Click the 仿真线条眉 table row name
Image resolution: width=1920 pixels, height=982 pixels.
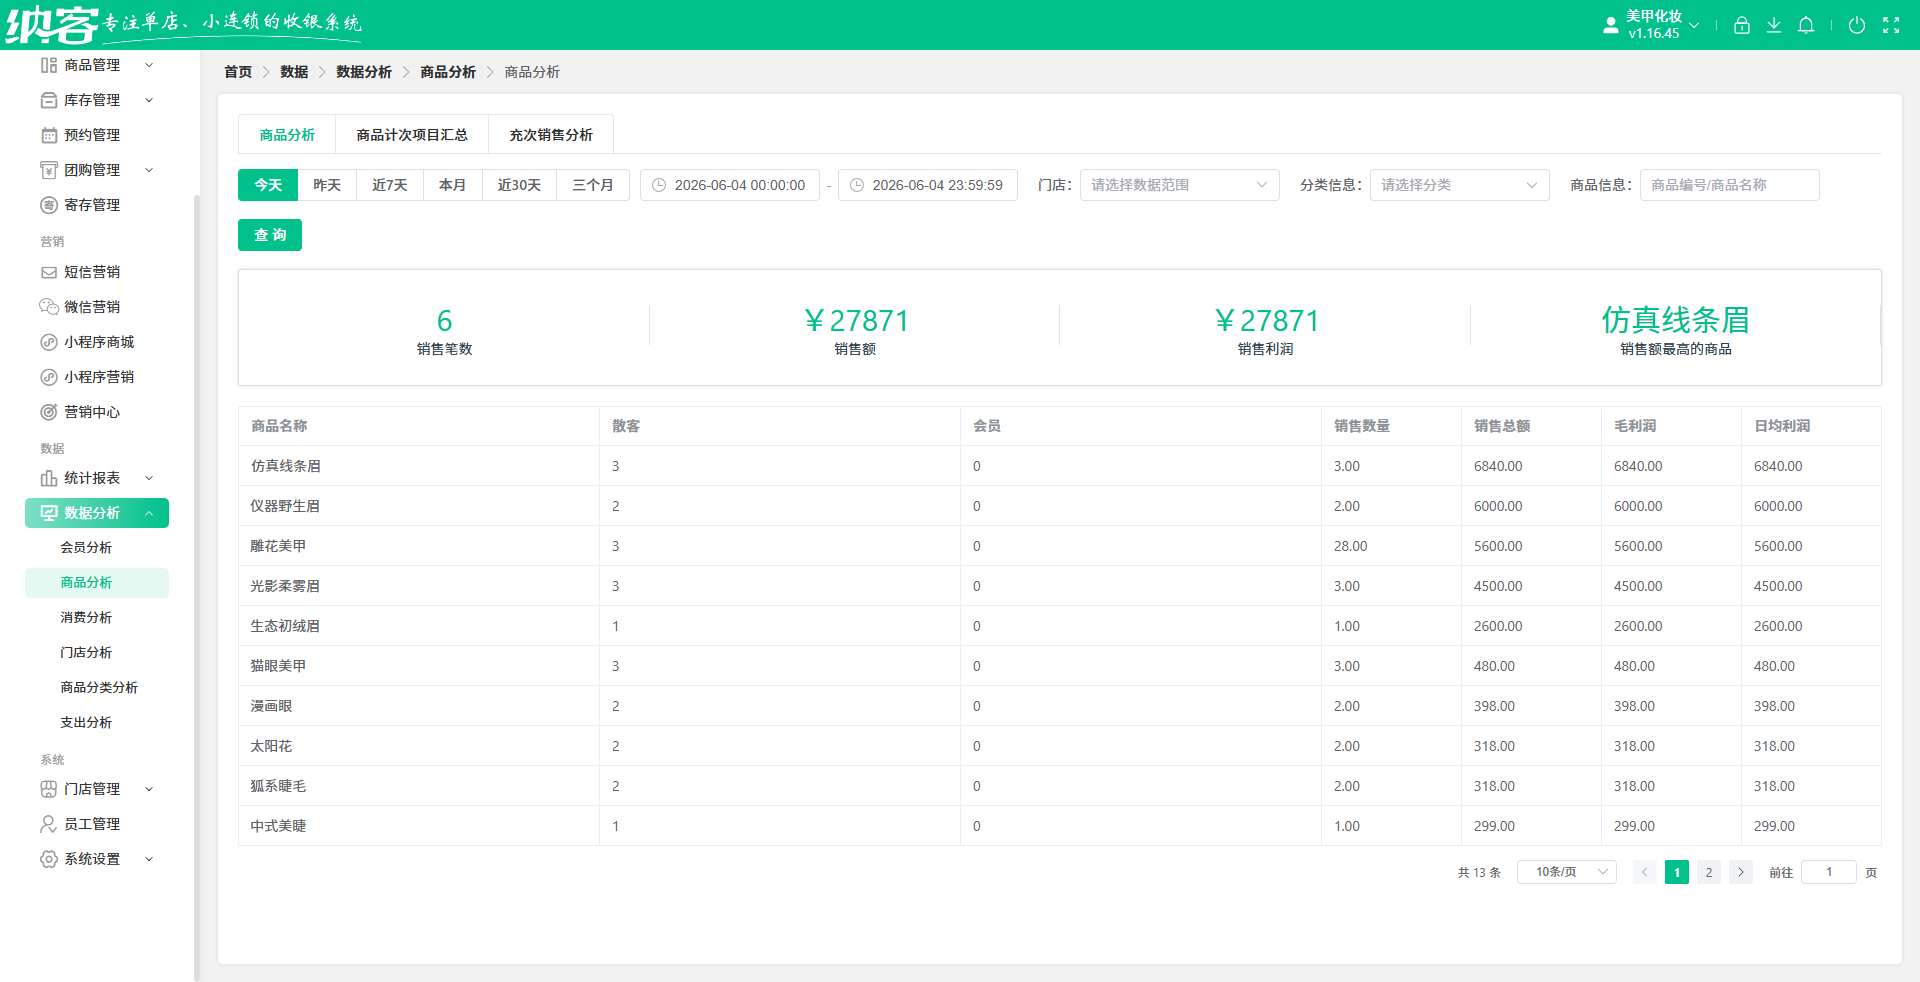coord(286,466)
